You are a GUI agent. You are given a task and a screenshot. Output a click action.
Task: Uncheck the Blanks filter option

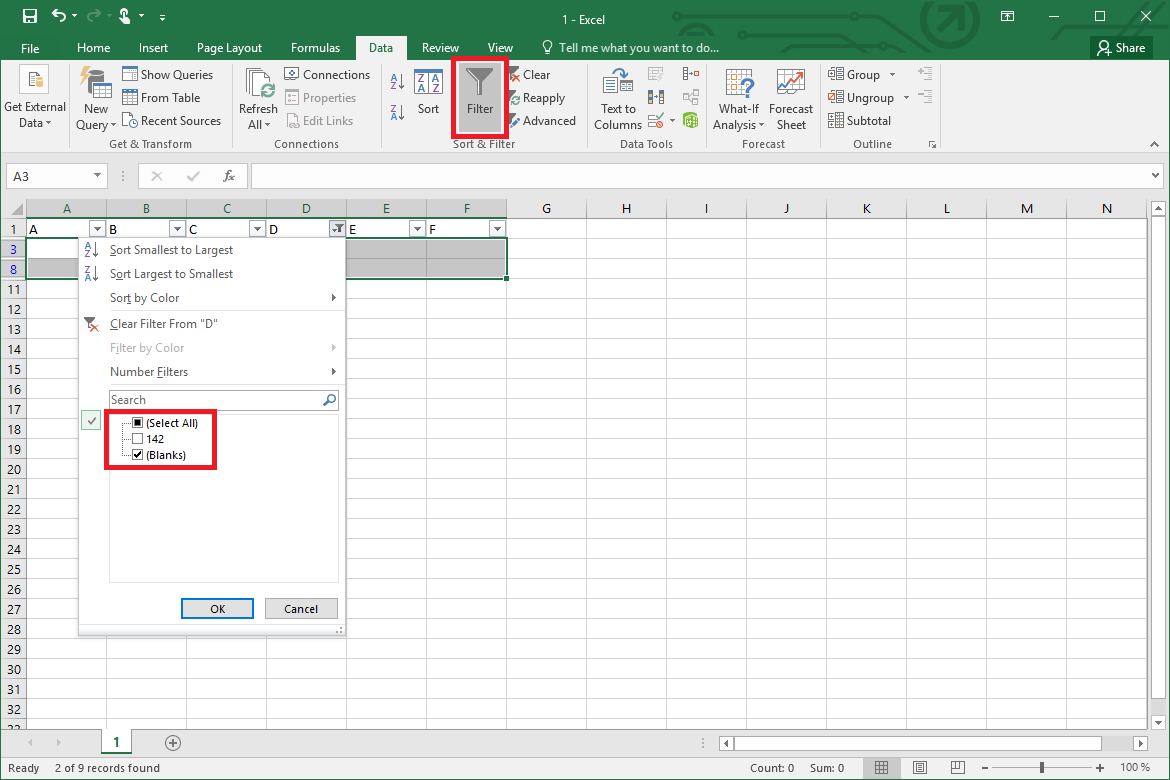coord(137,454)
